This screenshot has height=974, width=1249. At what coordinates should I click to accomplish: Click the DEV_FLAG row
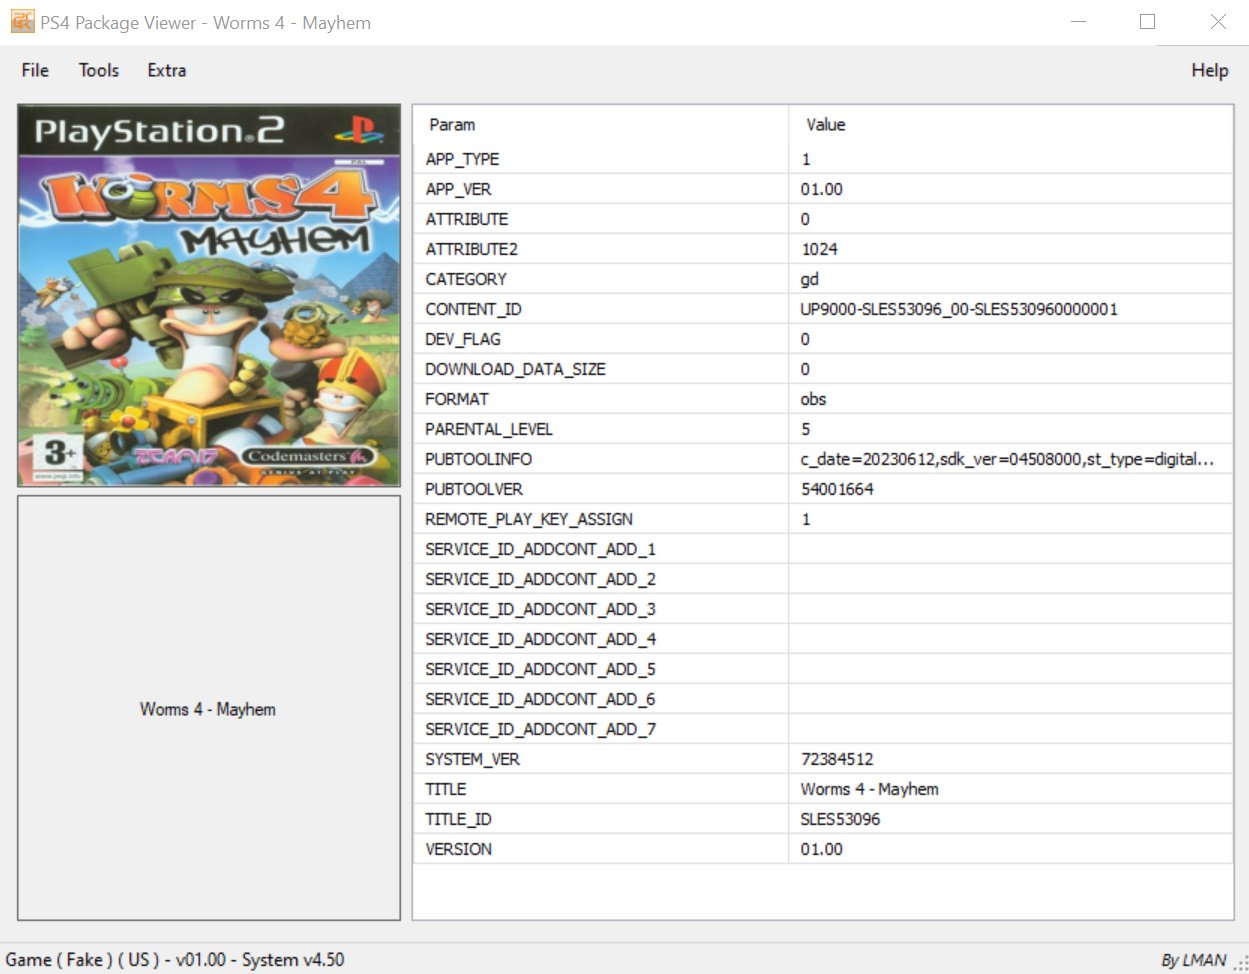(823, 339)
